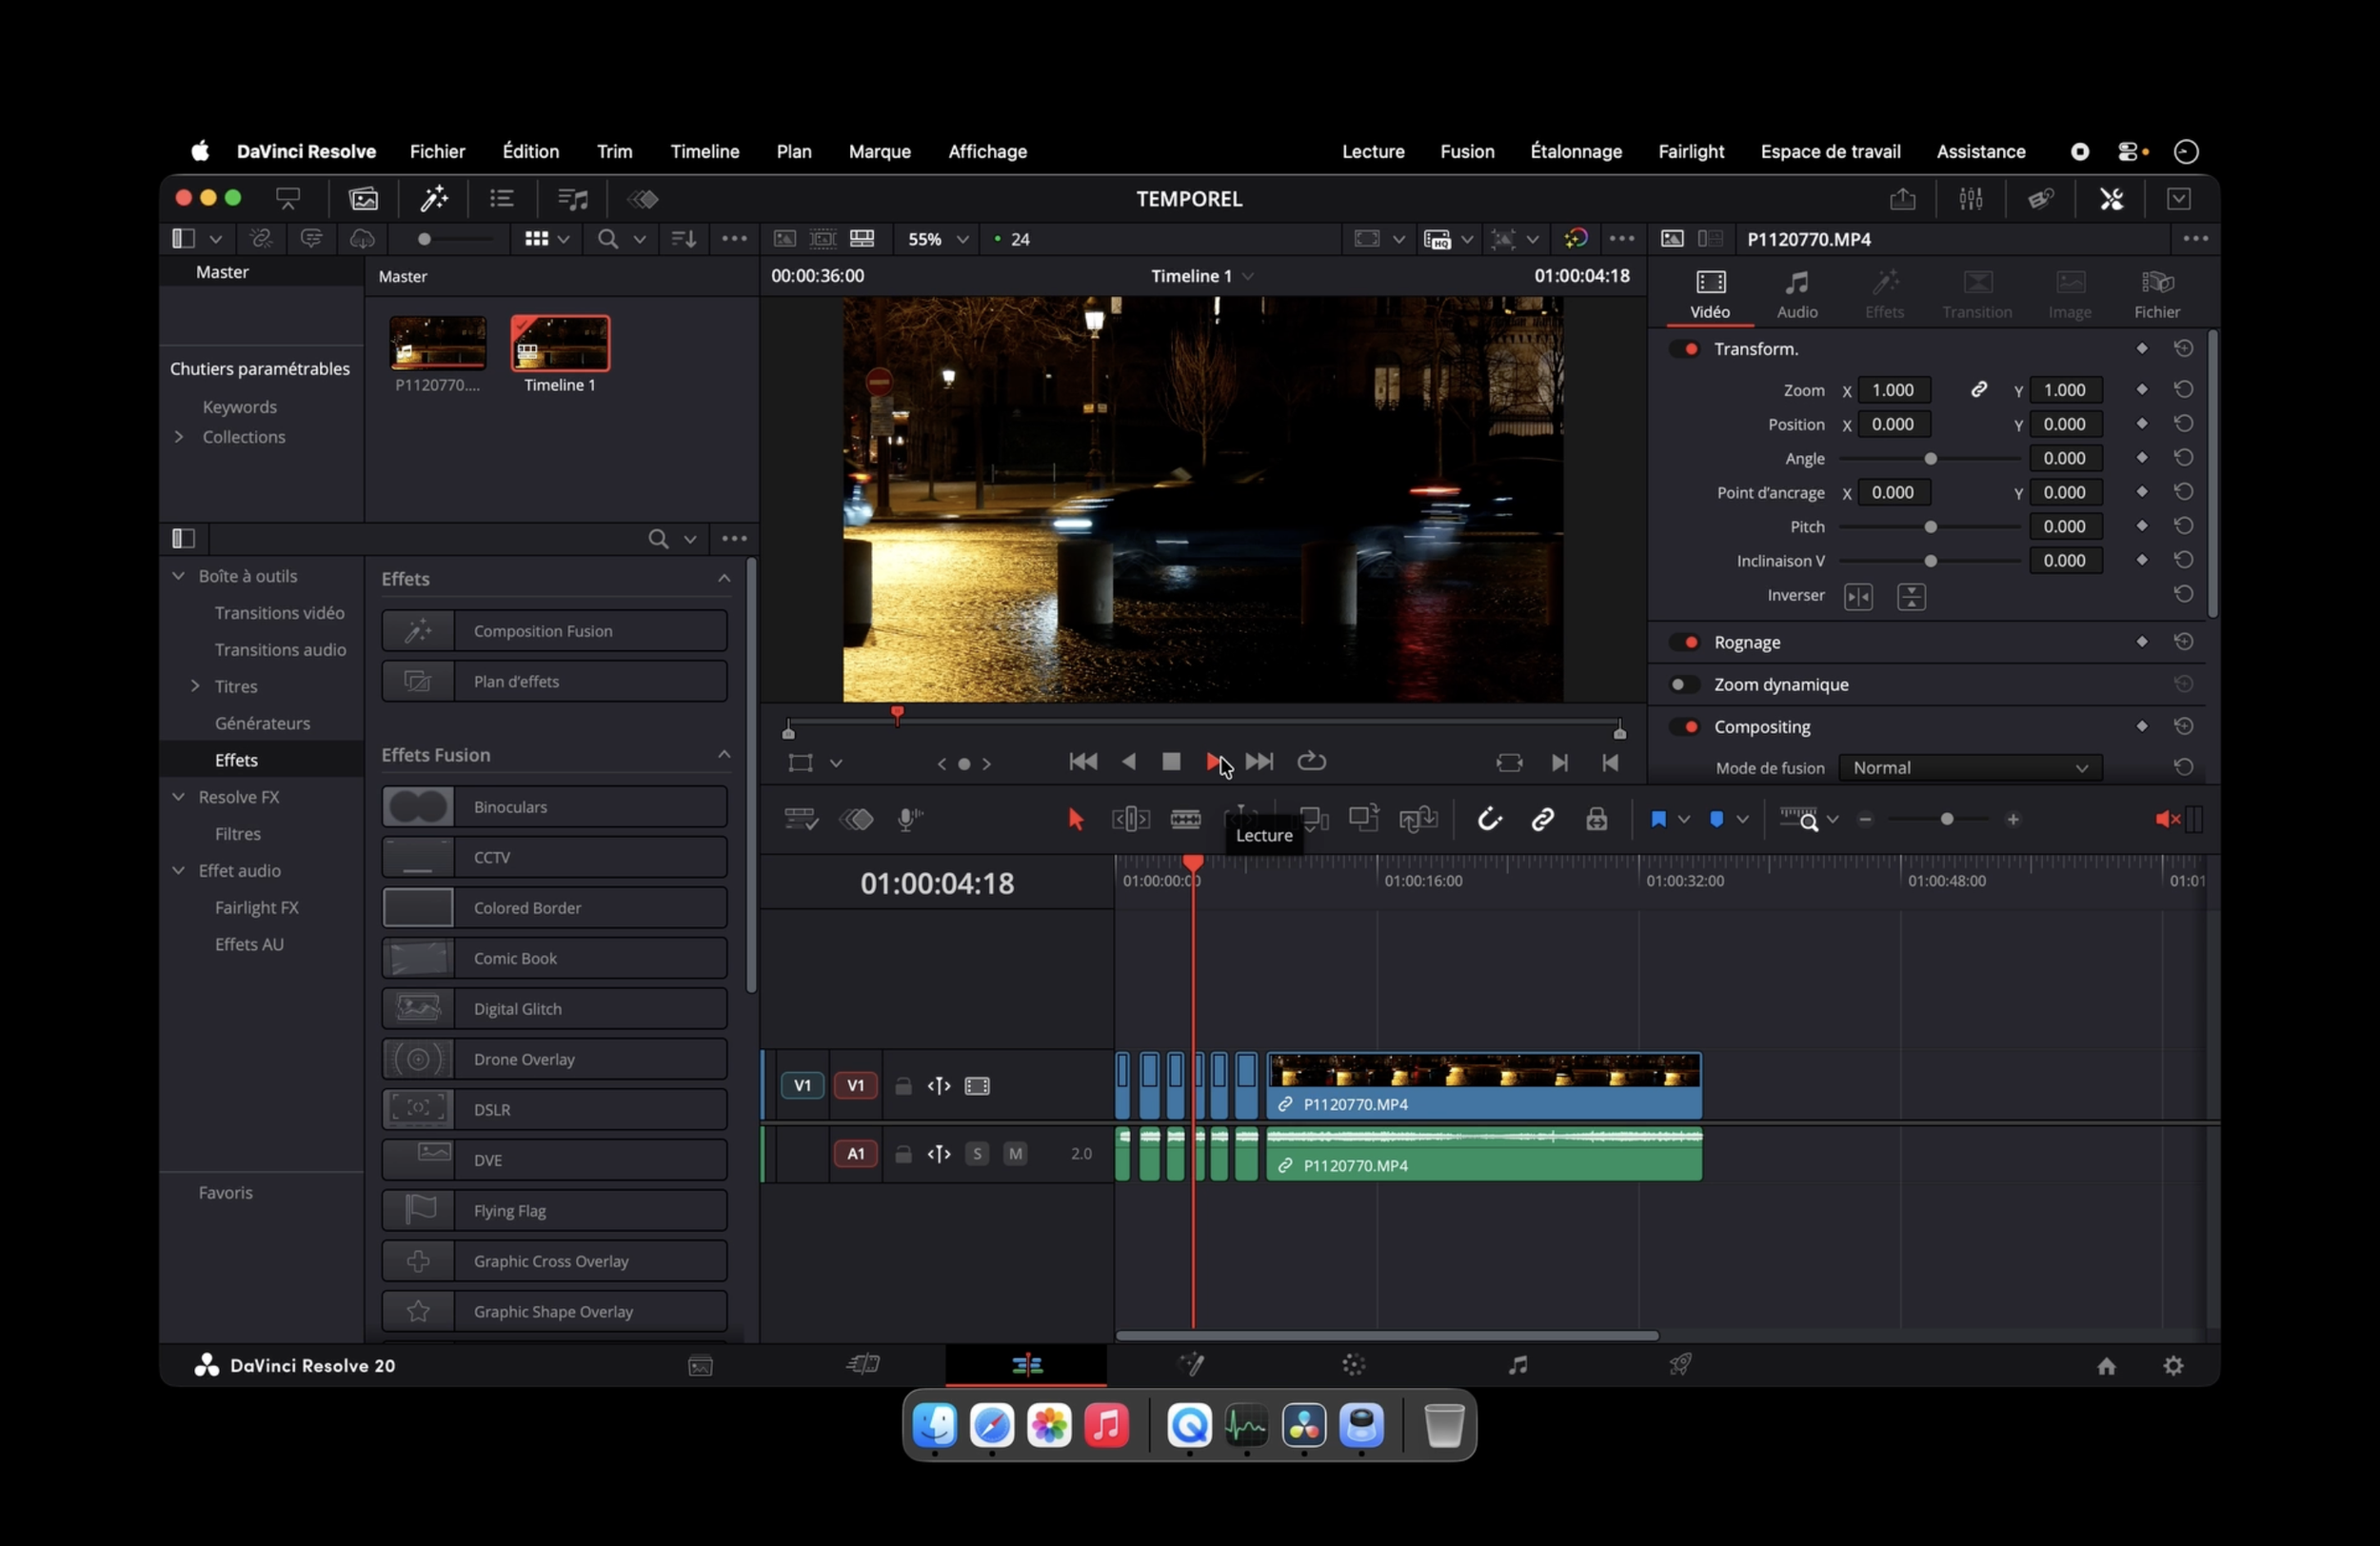Viewport: 2380px width, 1546px height.
Task: Select Transitions vidéo in the toolbox
Action: pyautogui.click(x=279, y=613)
